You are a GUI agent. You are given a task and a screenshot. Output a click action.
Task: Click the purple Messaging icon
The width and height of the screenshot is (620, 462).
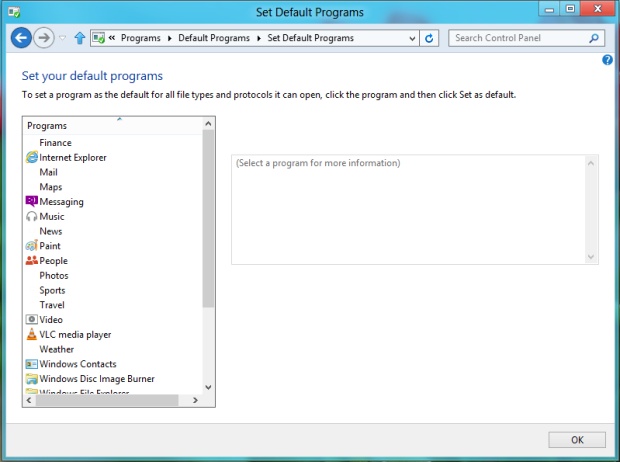[x=32, y=201]
